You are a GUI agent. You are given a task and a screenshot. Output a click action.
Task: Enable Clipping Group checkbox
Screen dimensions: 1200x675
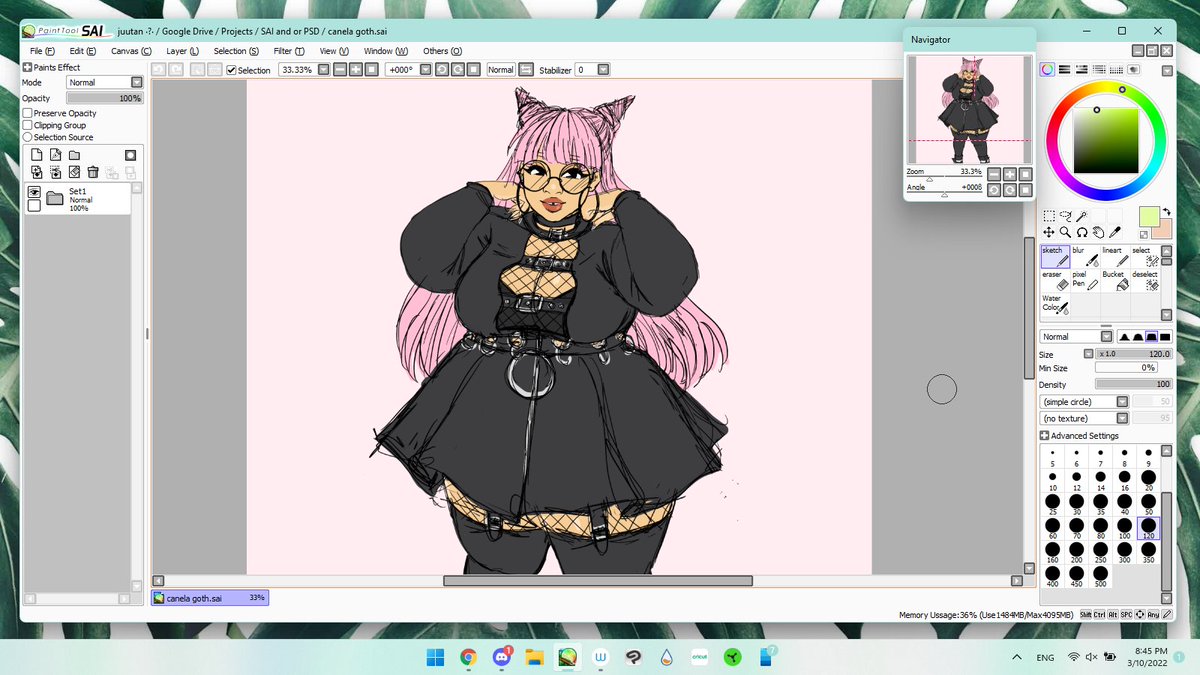[x=28, y=125]
